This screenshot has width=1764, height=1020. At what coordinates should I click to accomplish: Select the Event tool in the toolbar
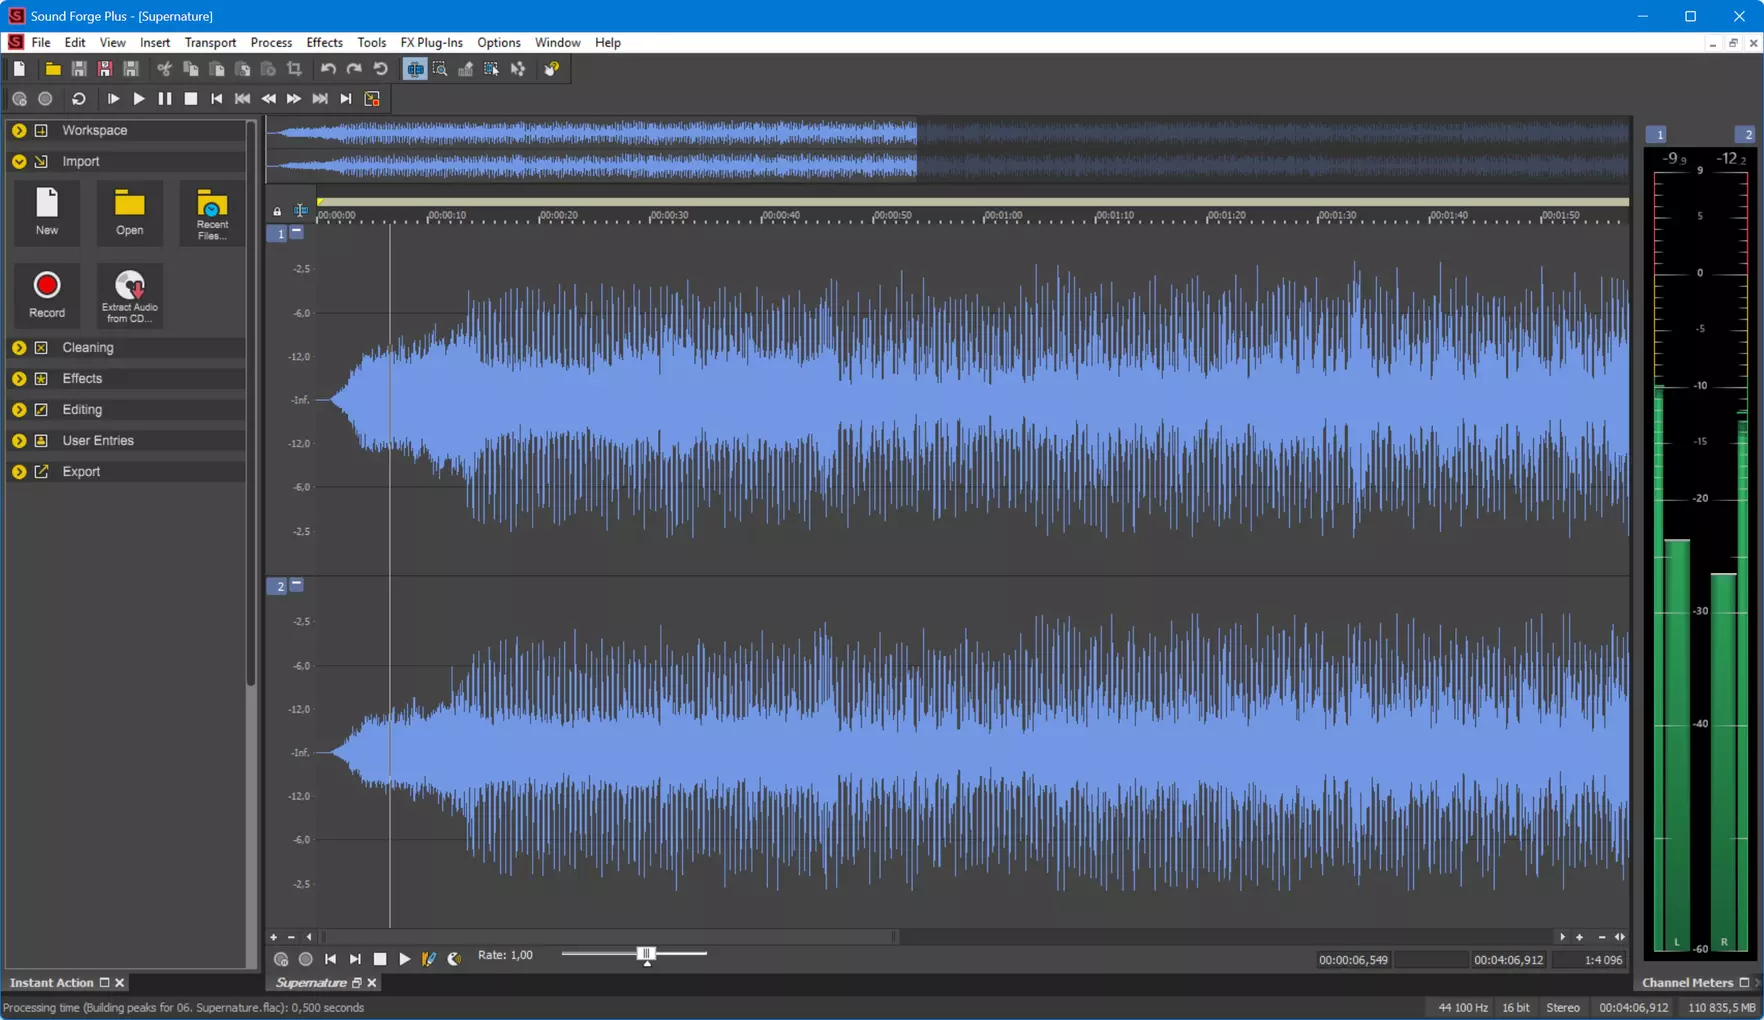click(492, 69)
